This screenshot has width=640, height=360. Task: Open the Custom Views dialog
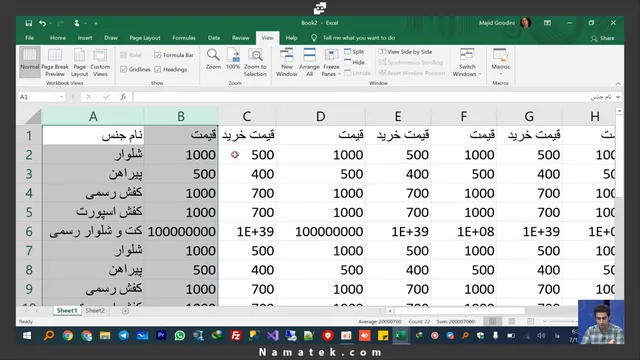[100, 62]
